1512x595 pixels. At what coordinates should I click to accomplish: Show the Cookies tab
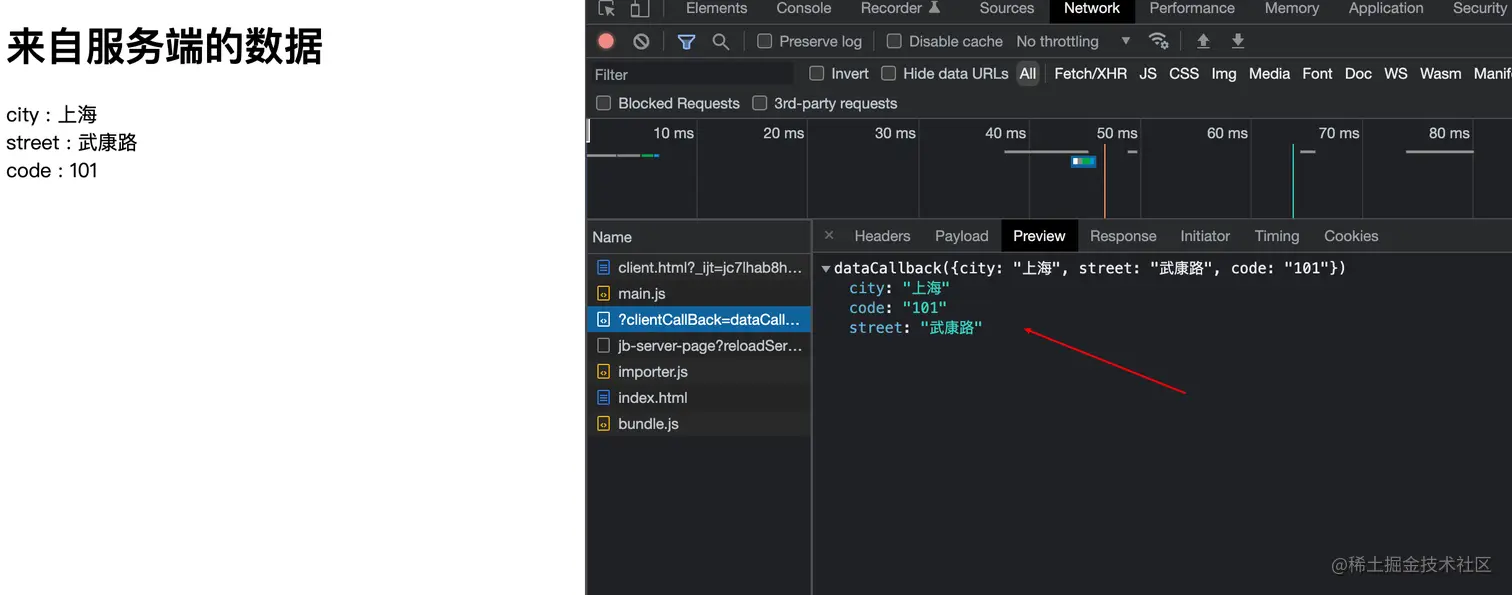coord(1351,236)
